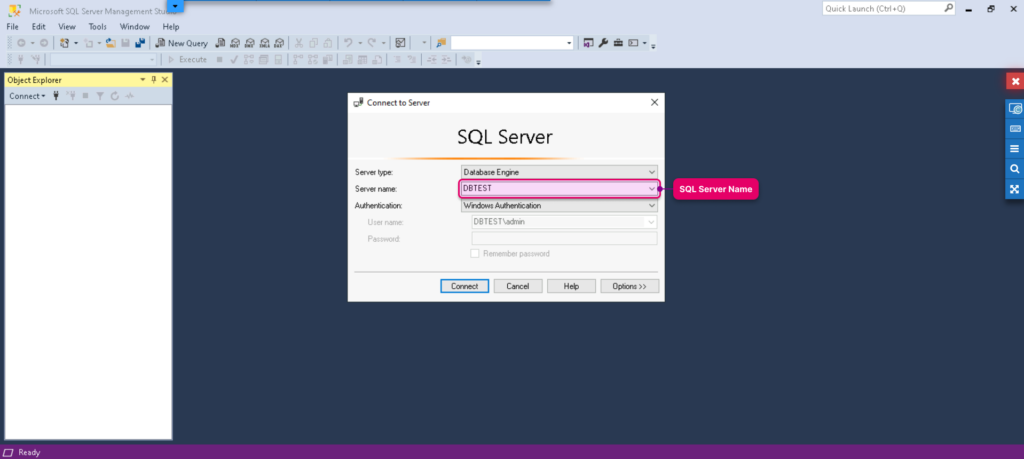Open the View menu
The width and height of the screenshot is (1024, 459).
pyautogui.click(x=67, y=27)
